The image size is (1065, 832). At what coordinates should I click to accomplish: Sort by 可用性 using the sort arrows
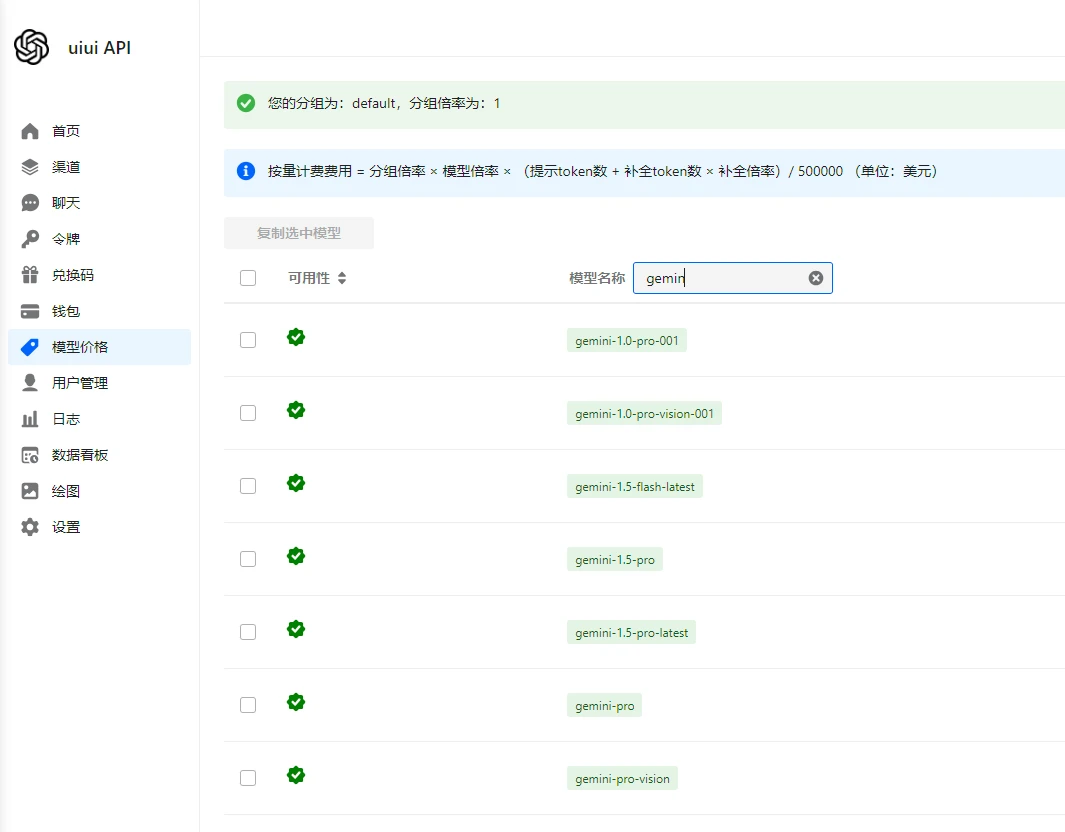(x=342, y=278)
